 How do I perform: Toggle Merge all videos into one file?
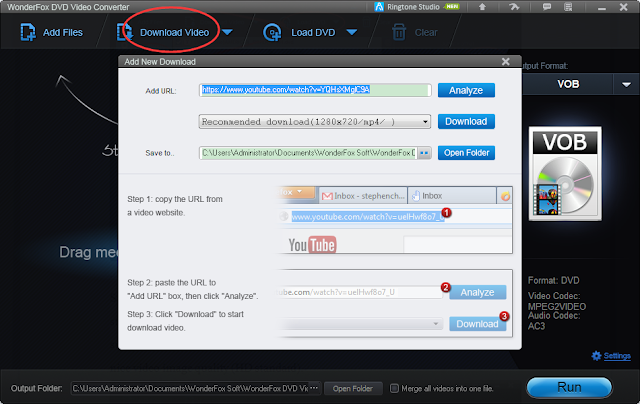click(x=394, y=388)
